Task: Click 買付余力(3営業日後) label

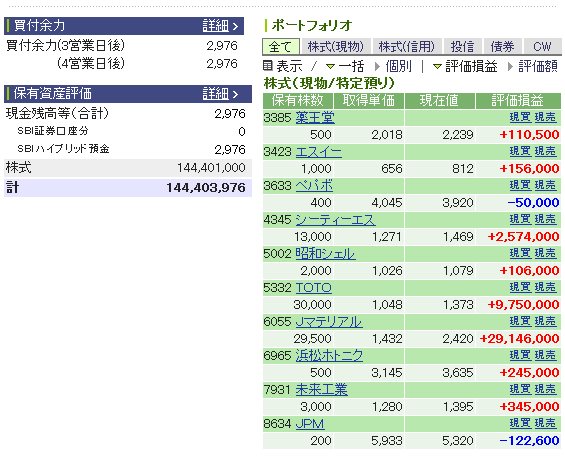Action: [66, 45]
